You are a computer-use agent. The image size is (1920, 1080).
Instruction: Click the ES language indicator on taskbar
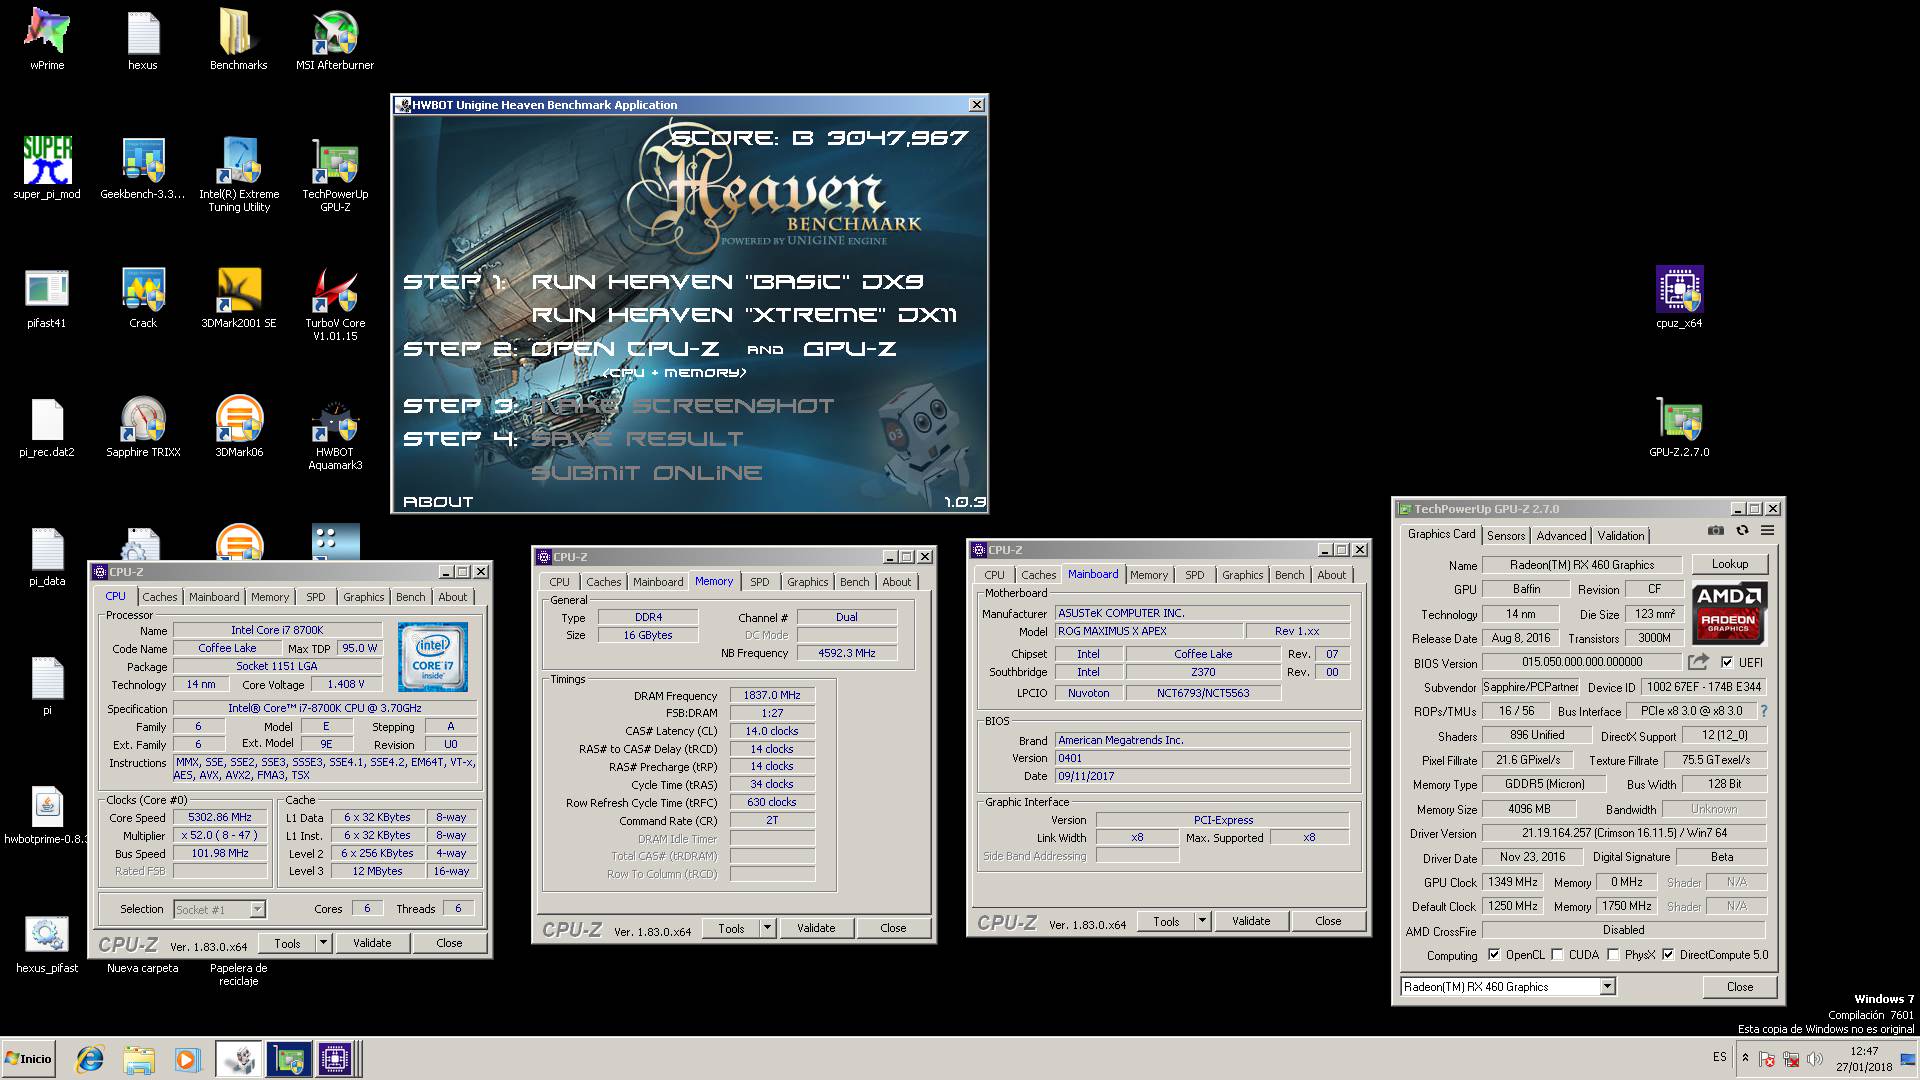point(1719,1057)
